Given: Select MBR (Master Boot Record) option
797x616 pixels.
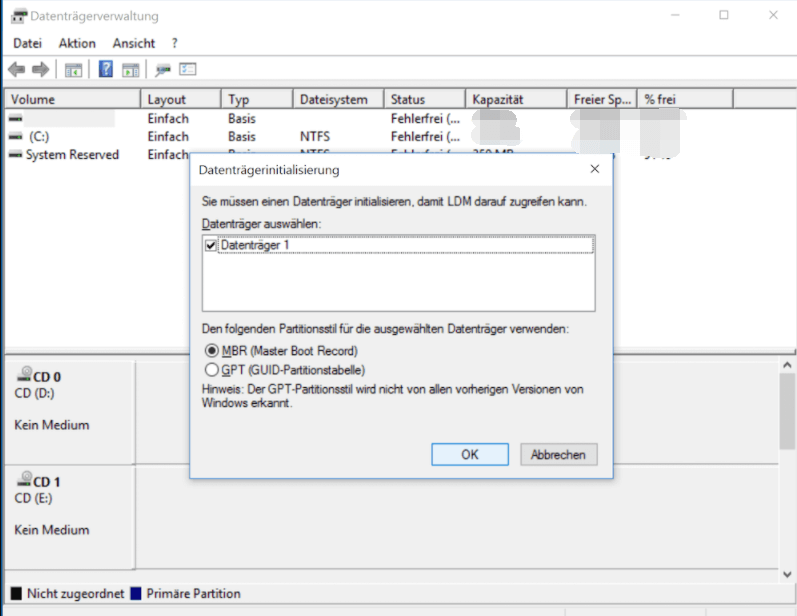Looking at the screenshot, I should [211, 351].
